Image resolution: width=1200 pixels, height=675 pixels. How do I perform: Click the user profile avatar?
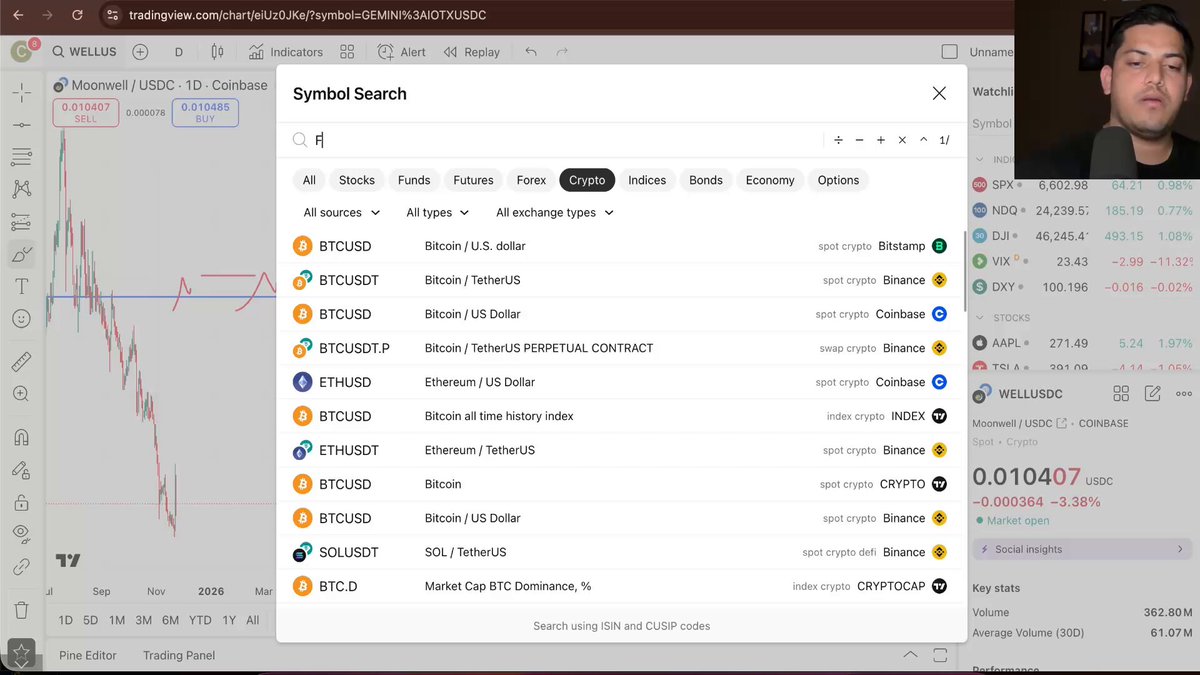21,51
